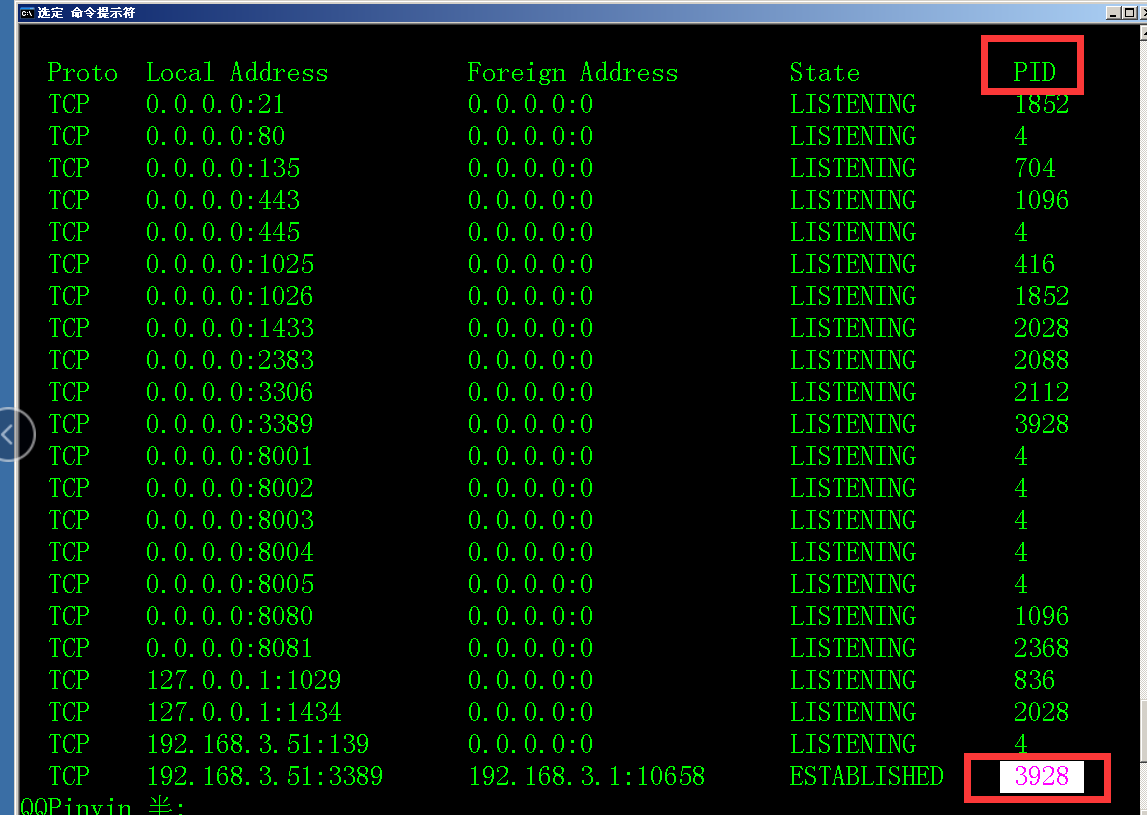Screen dimensions: 1147x815
Task: Click foreign address 0.0.0.0:0 in port 8080 row
Action: pyautogui.click(x=530, y=616)
